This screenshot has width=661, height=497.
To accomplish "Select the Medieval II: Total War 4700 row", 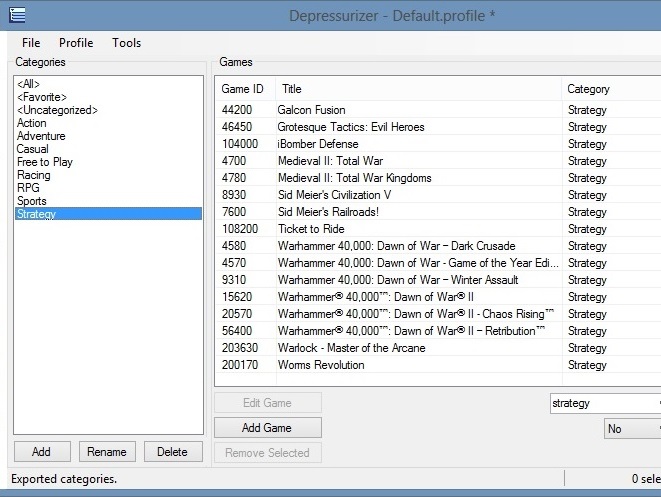I will click(x=438, y=161).
